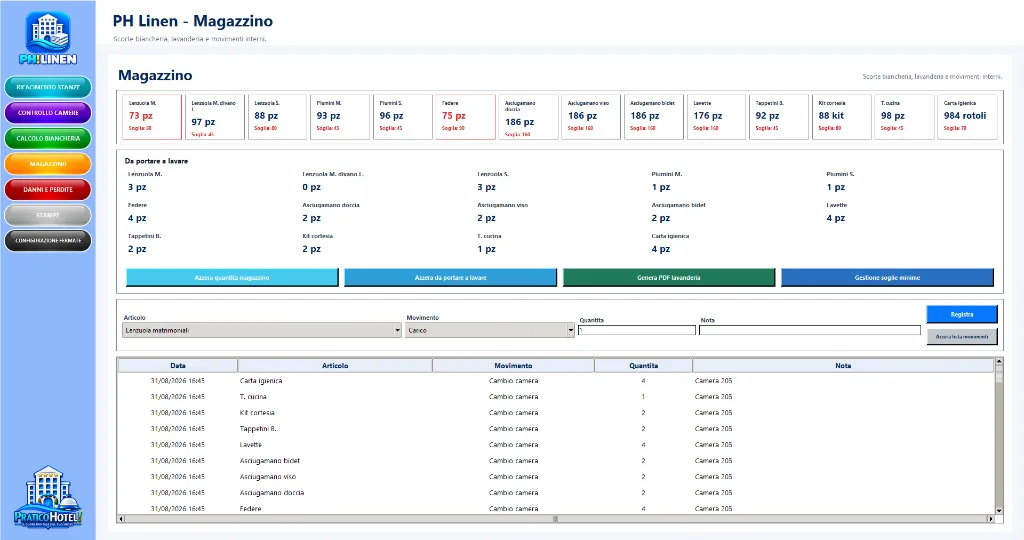The height and width of the screenshot is (540, 1024).
Task: Click the Articolo column header in the table
Action: point(335,366)
